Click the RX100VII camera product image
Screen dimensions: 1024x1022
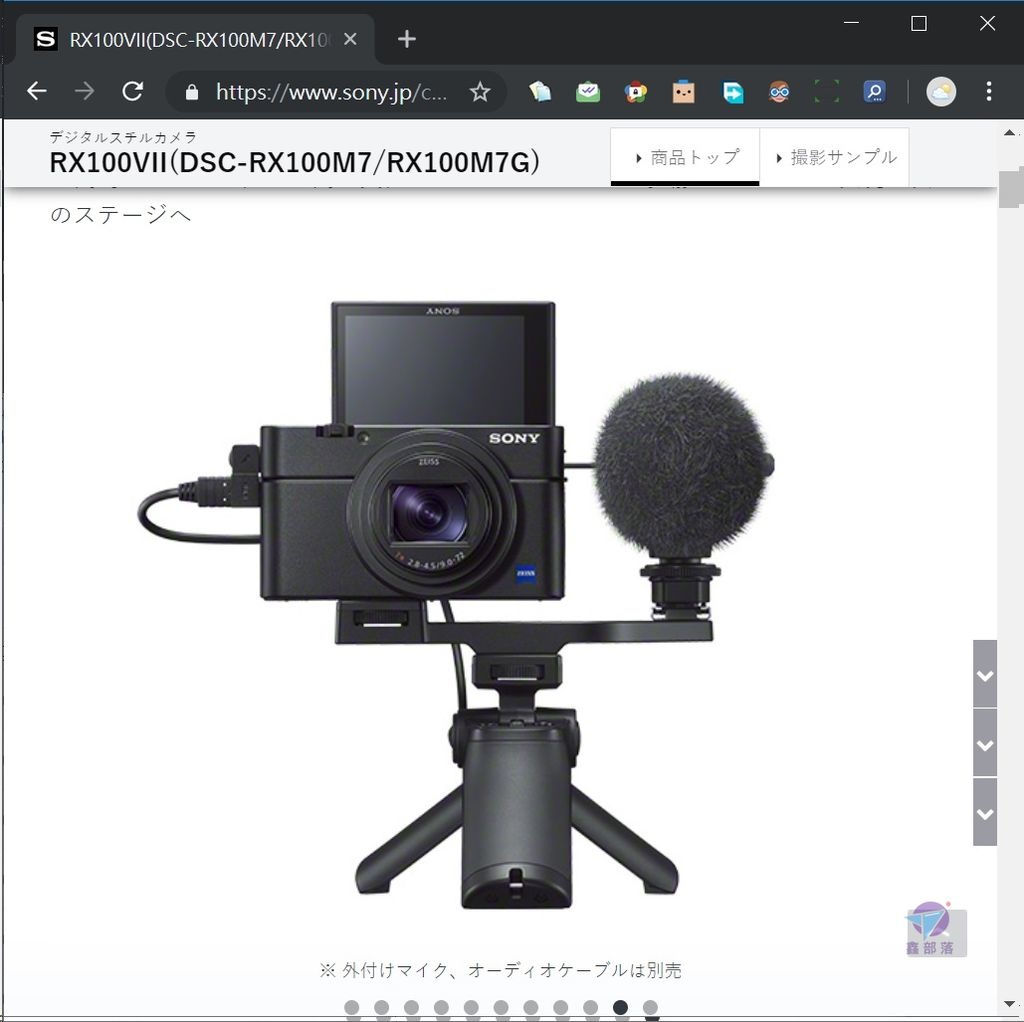click(x=456, y=604)
